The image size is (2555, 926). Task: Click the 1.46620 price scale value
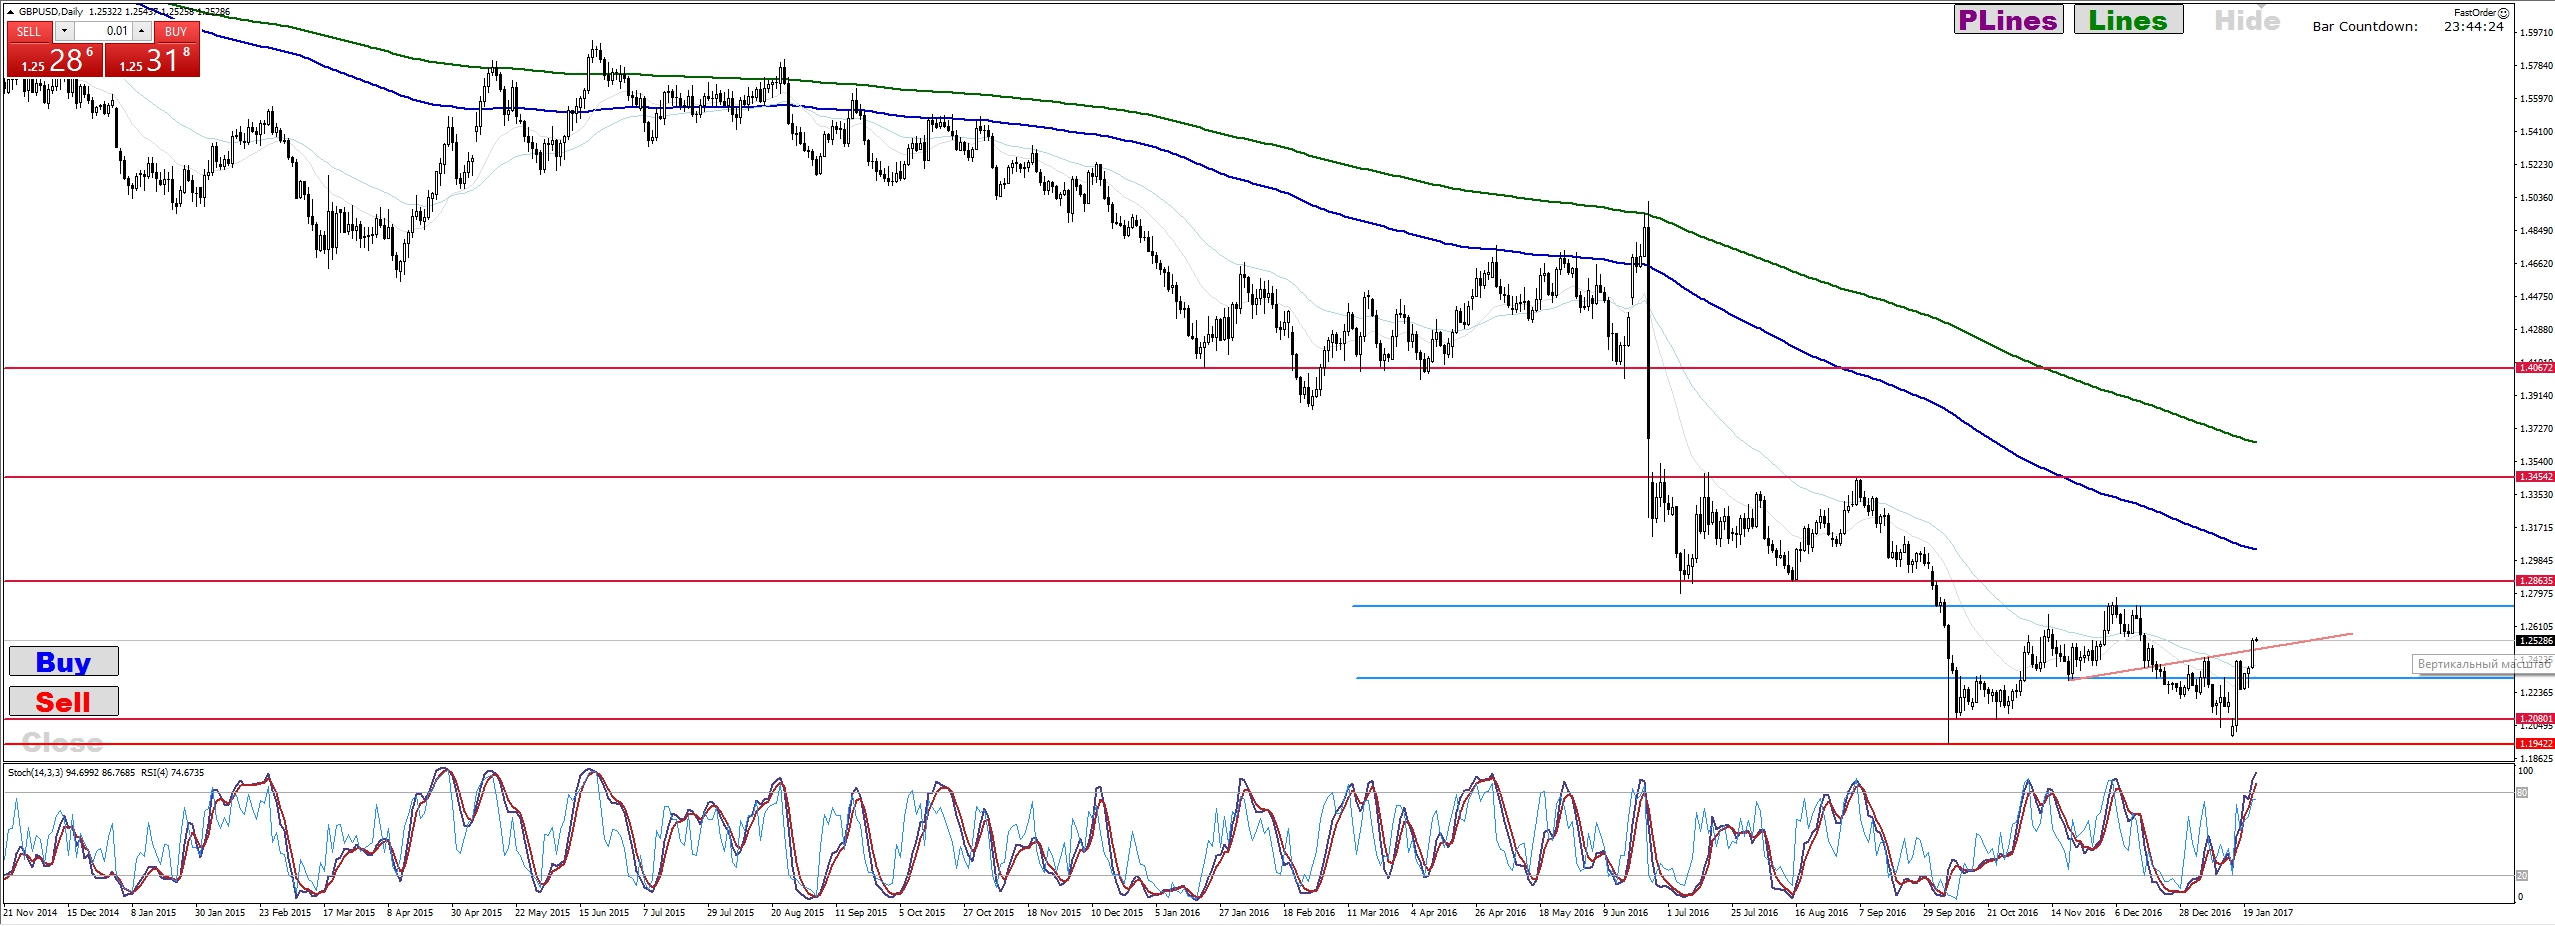click(2537, 264)
